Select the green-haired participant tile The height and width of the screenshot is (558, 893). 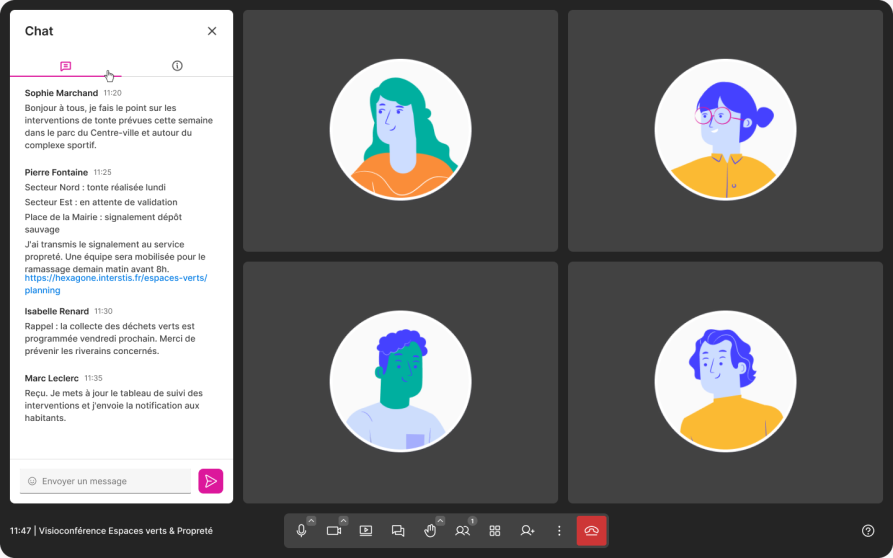(x=400, y=130)
